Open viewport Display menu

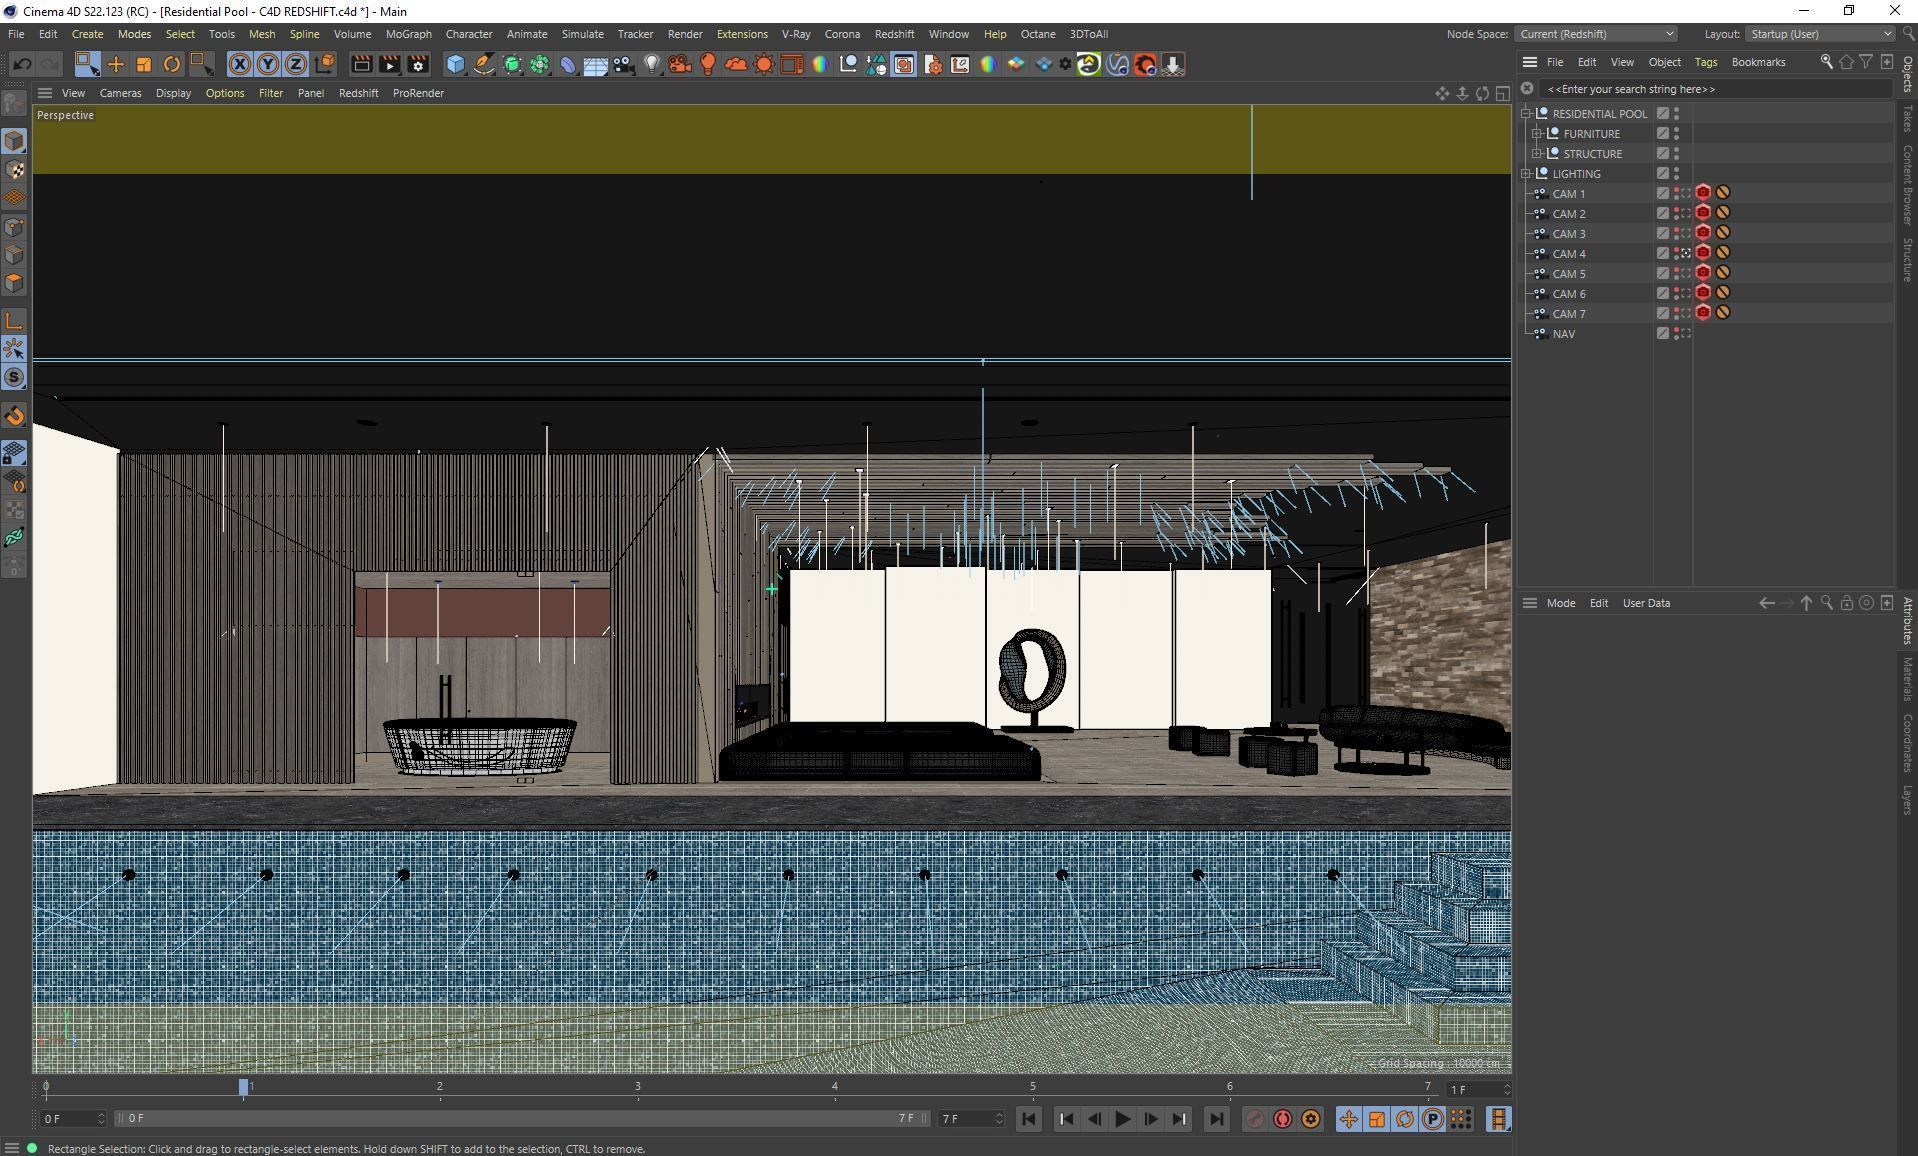click(173, 93)
